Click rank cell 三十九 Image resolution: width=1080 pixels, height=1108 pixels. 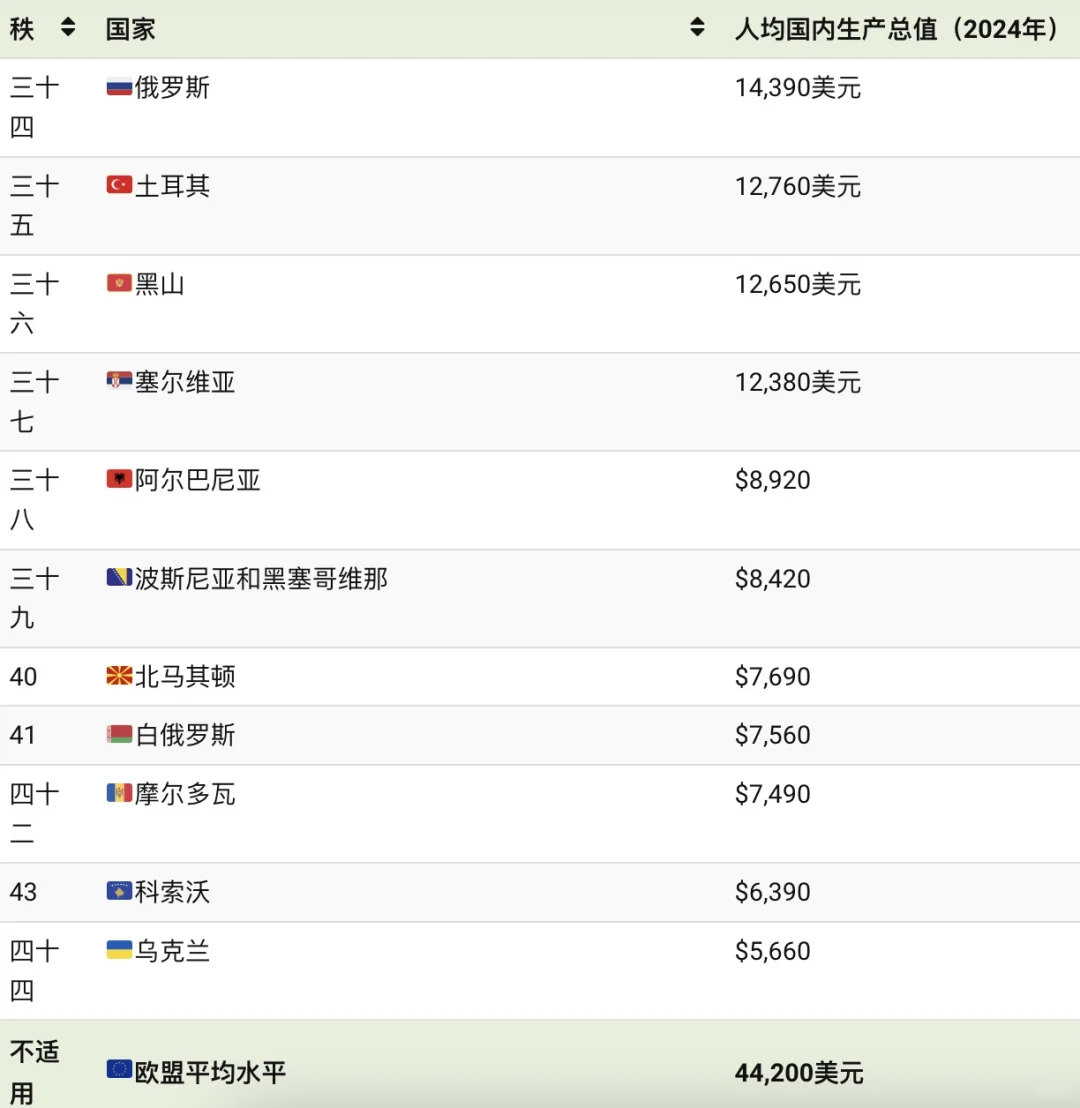[x=34, y=599]
